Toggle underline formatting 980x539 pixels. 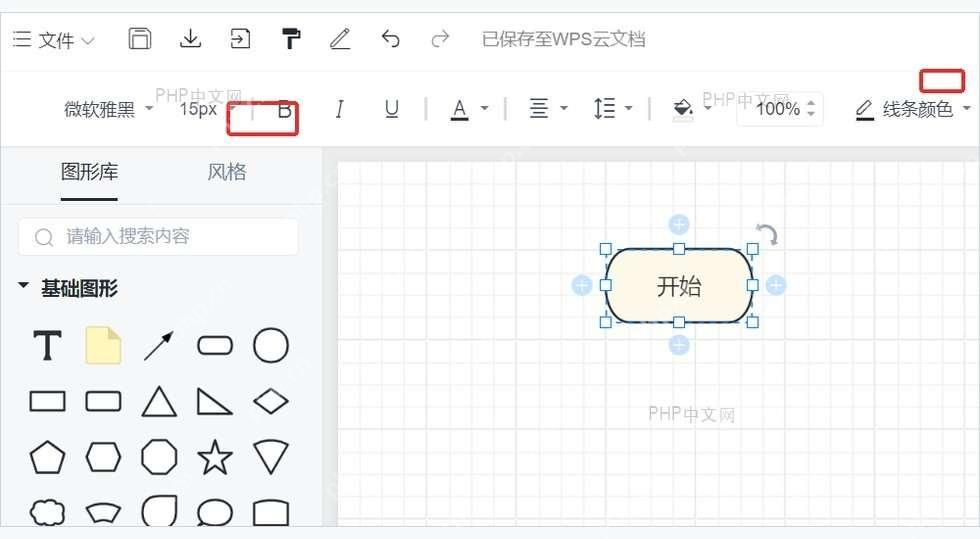coord(391,109)
